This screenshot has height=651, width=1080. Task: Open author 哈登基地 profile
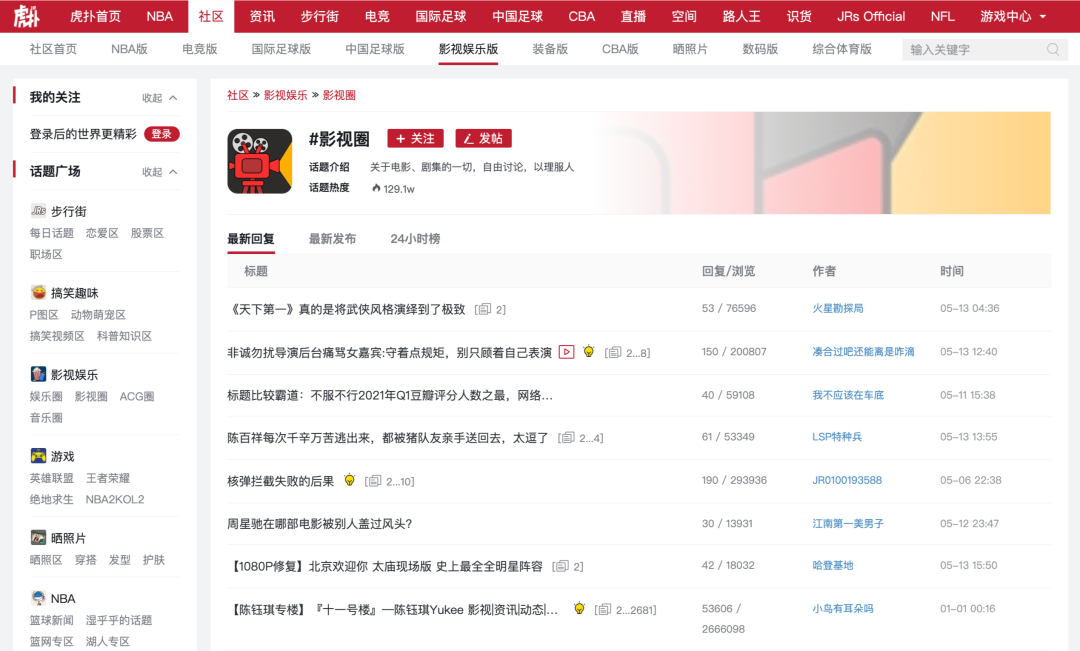(833, 566)
